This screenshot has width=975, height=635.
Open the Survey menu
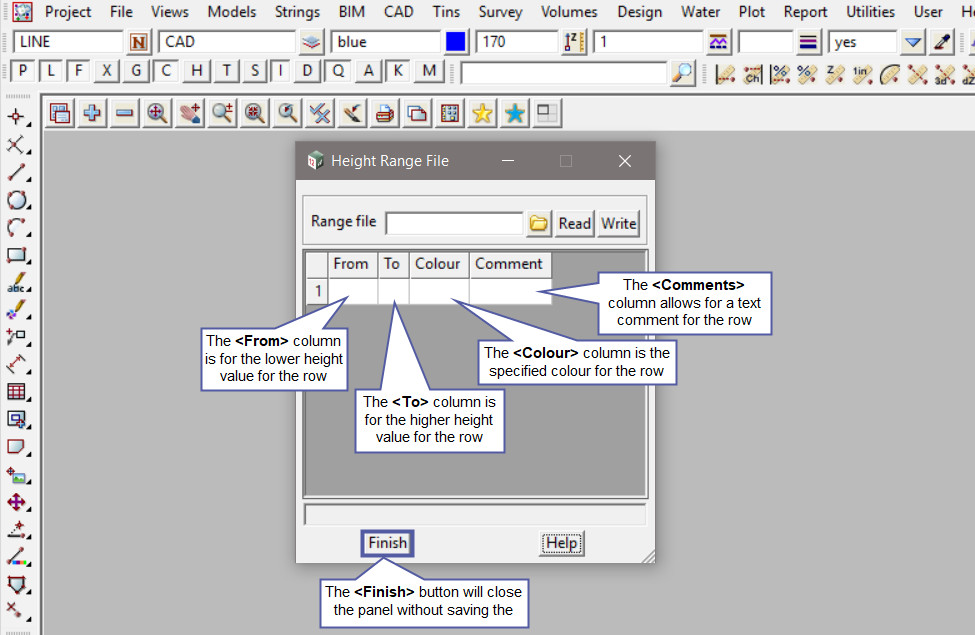tap(500, 12)
